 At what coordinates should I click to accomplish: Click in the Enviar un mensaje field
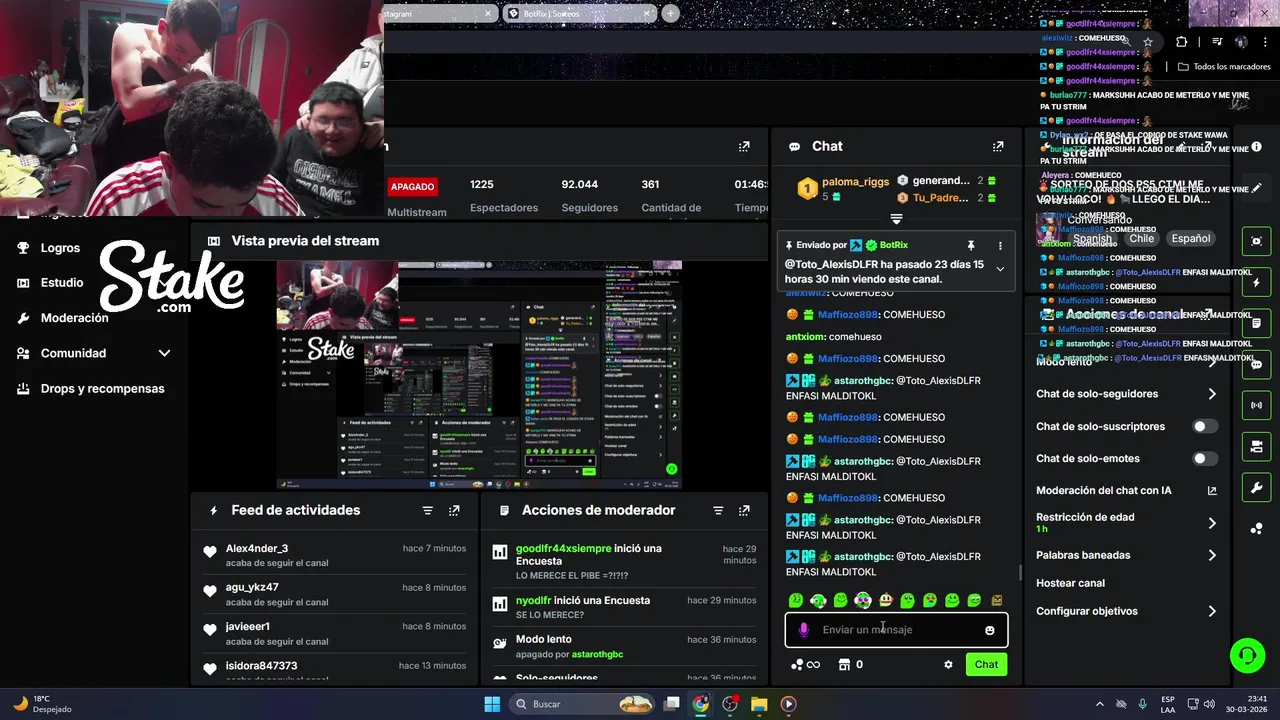[x=896, y=630]
